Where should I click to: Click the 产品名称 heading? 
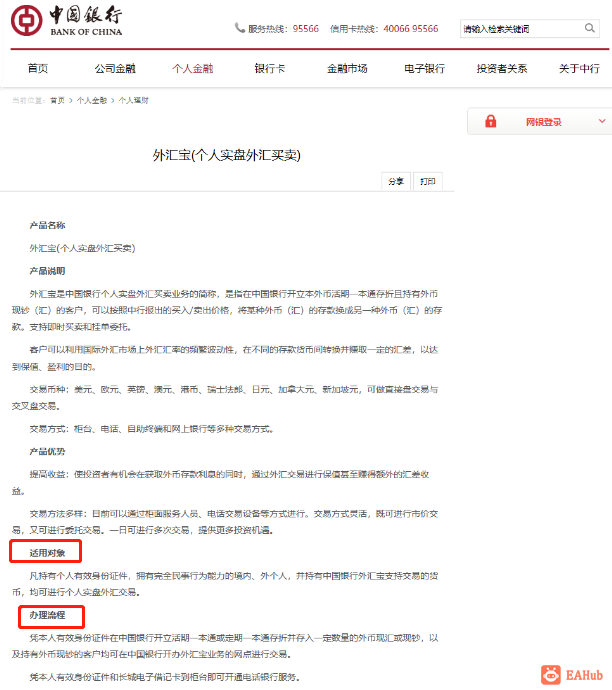click(47, 225)
